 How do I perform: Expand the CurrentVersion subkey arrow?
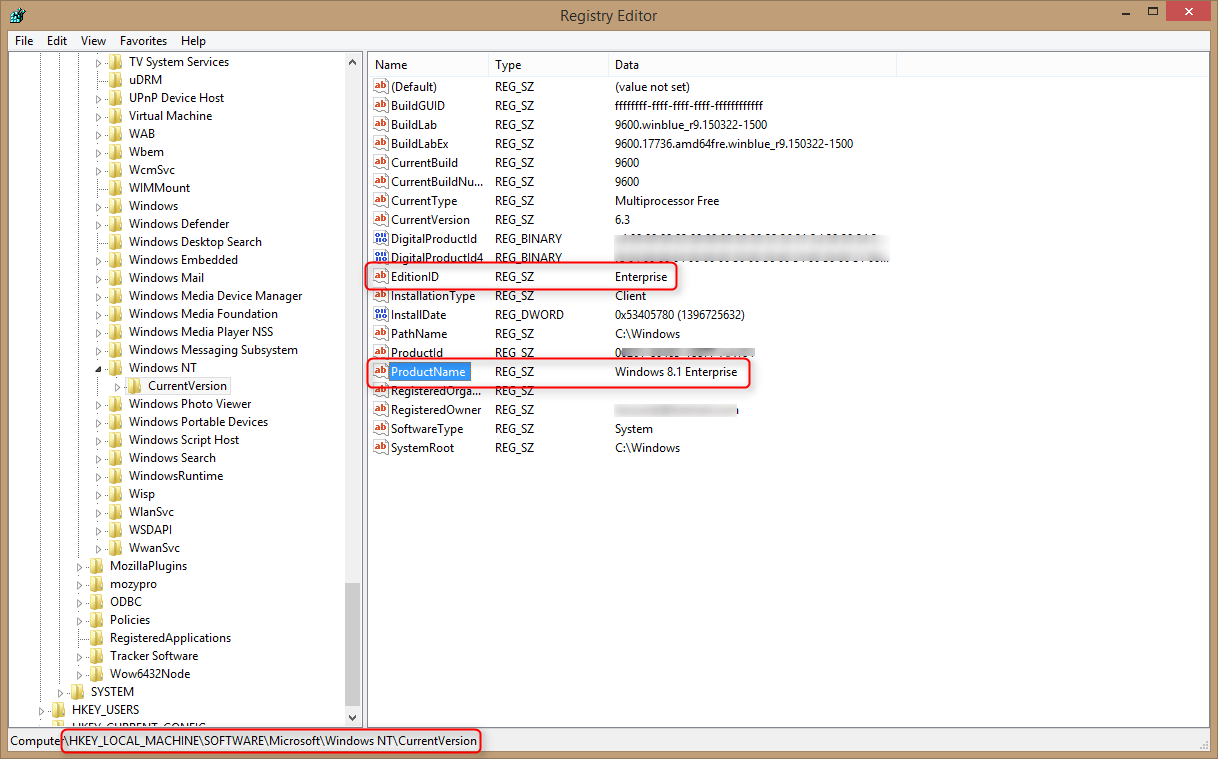118,386
